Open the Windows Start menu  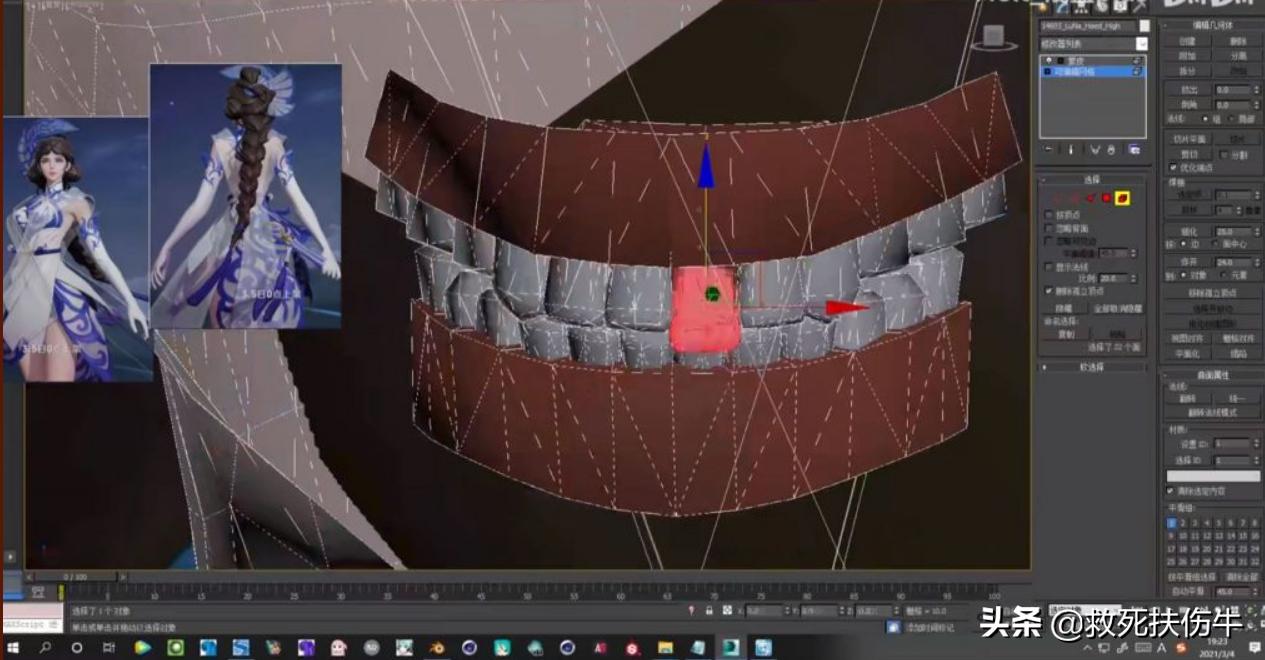[x=14, y=648]
